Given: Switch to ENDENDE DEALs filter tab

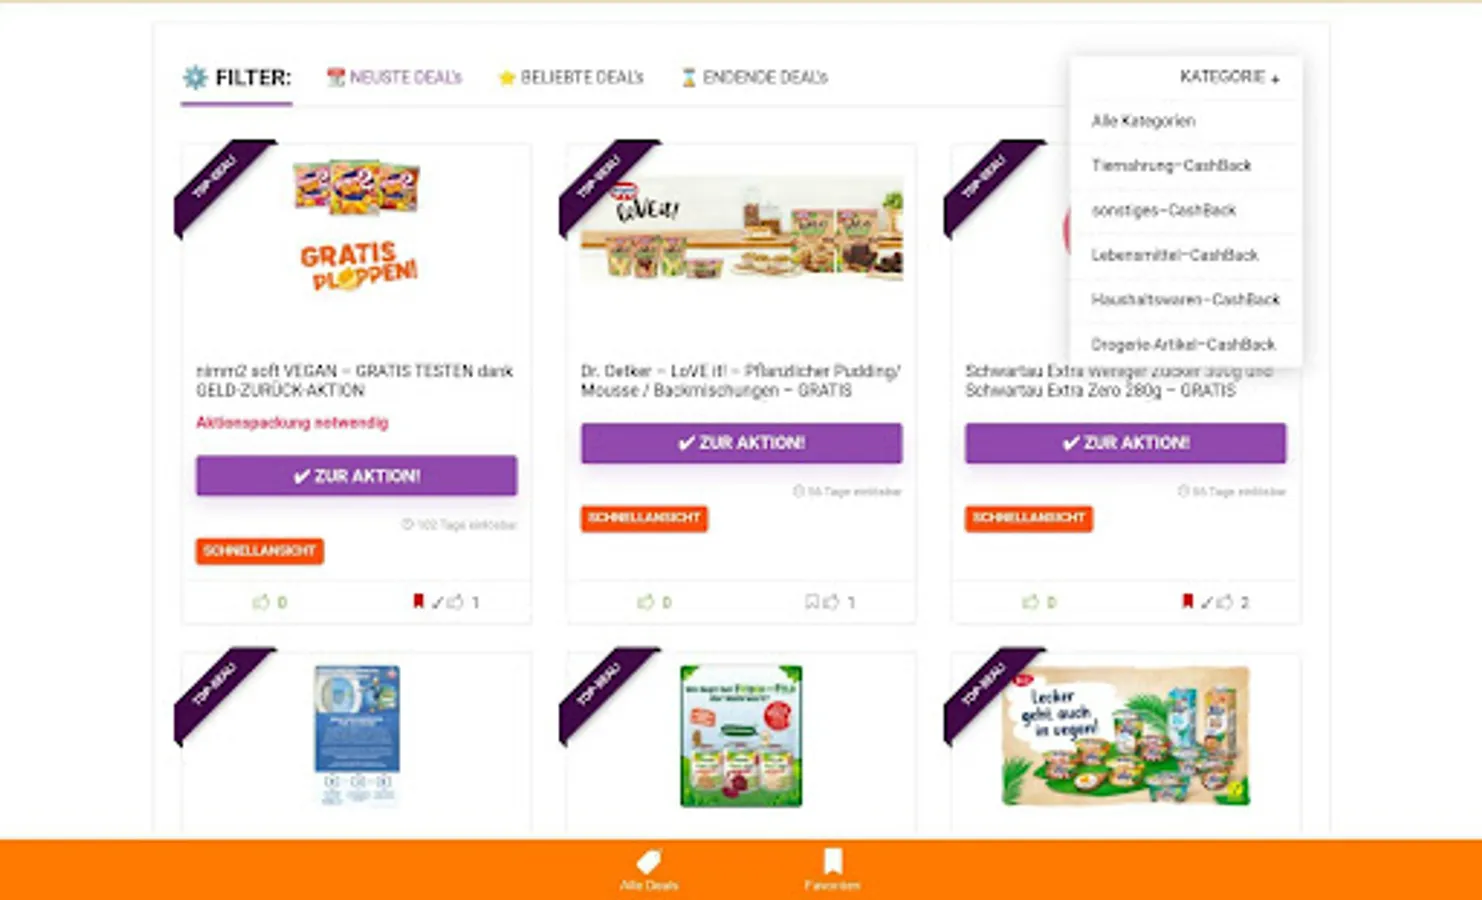Looking at the screenshot, I should pyautogui.click(x=754, y=77).
